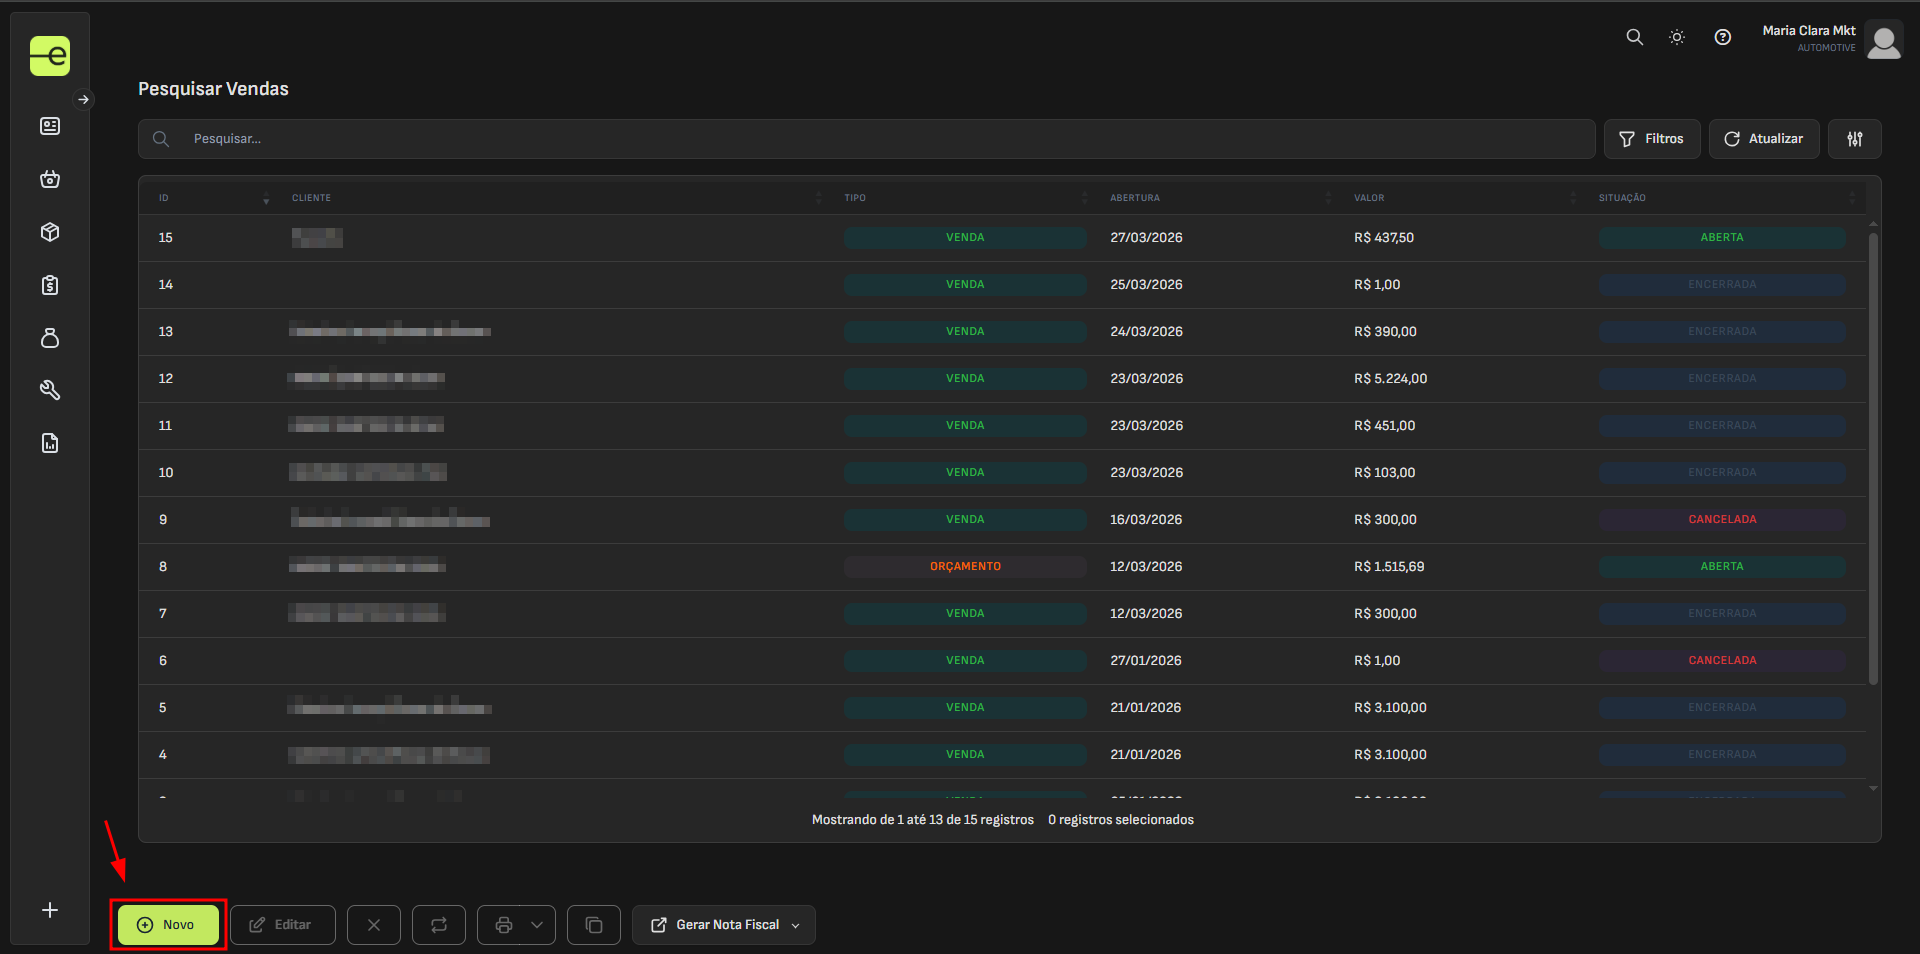Open the wrench sidebar icon

50,390
